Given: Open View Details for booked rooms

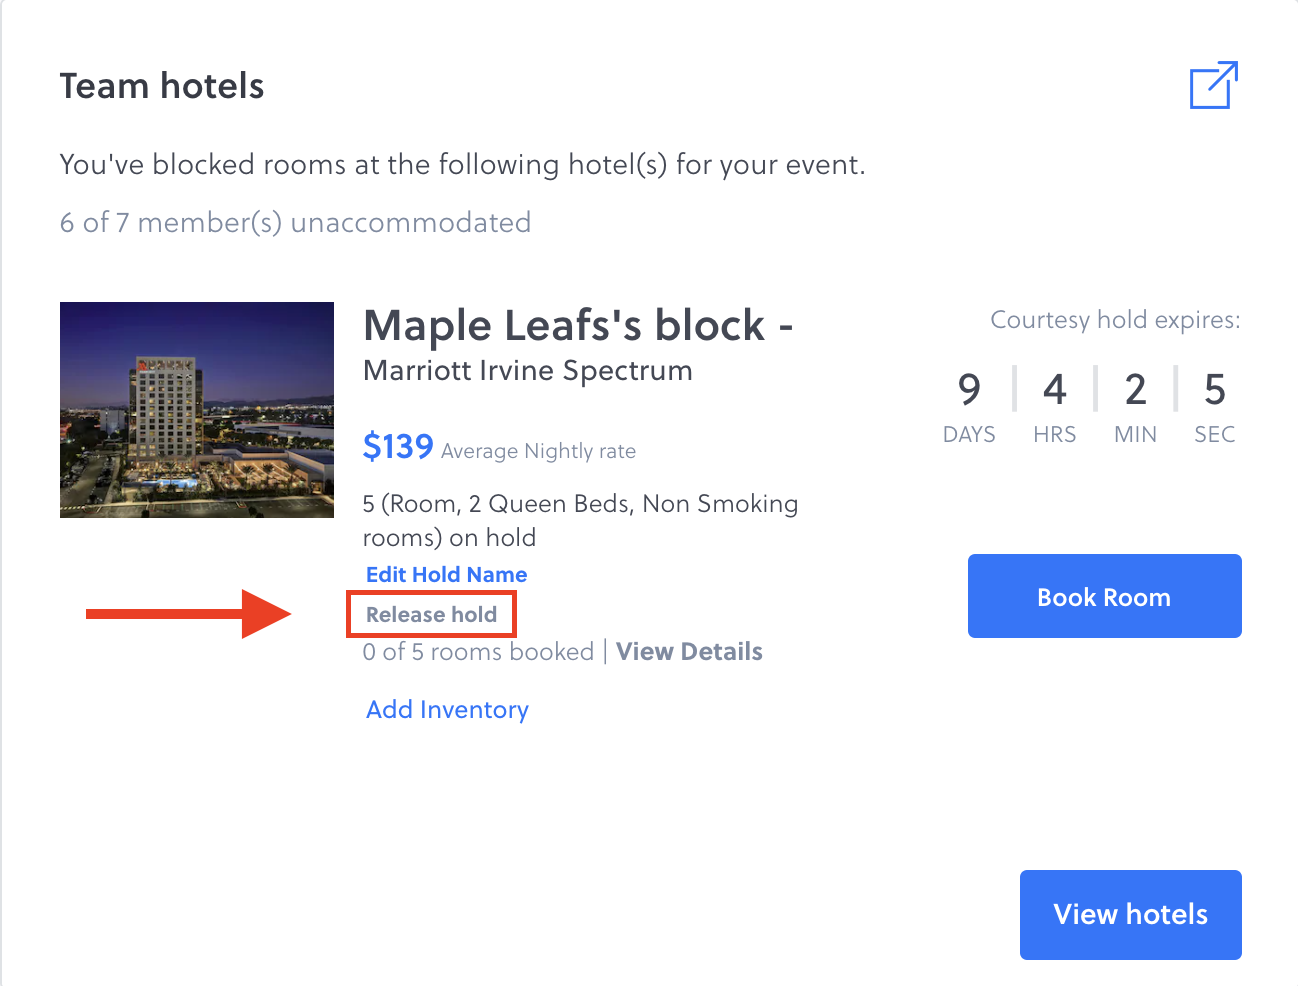Looking at the screenshot, I should click(x=689, y=652).
